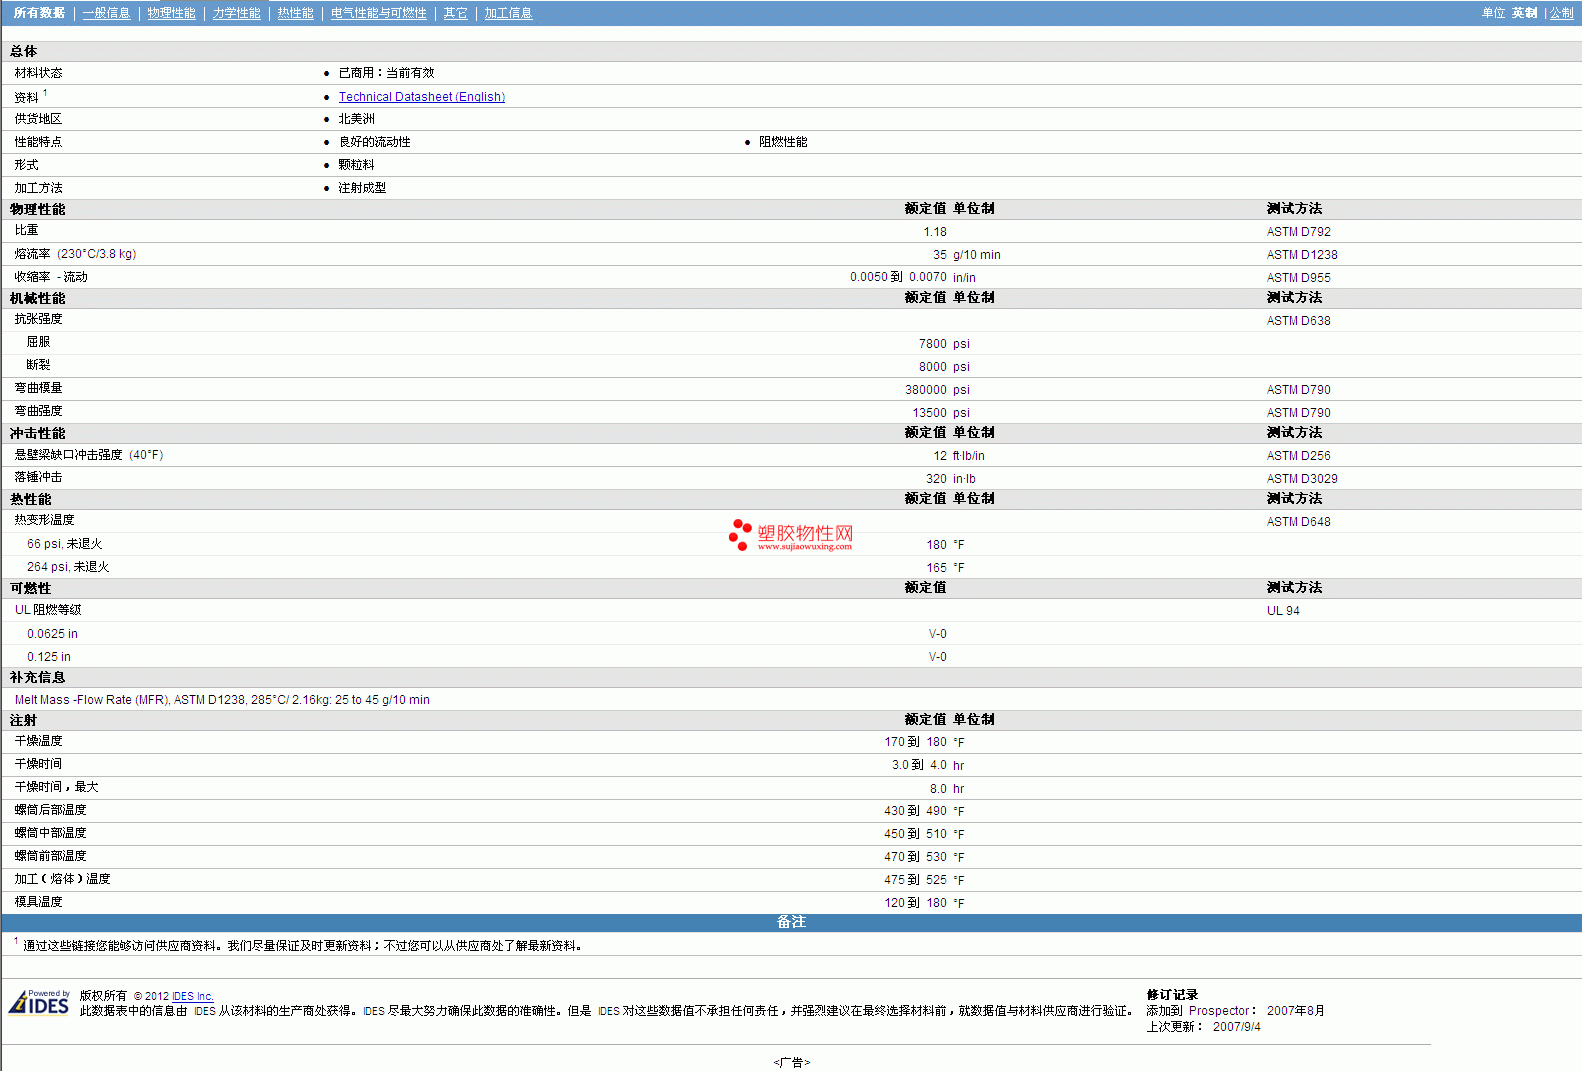
Task: Open the 一般信息 tab
Action: (106, 13)
